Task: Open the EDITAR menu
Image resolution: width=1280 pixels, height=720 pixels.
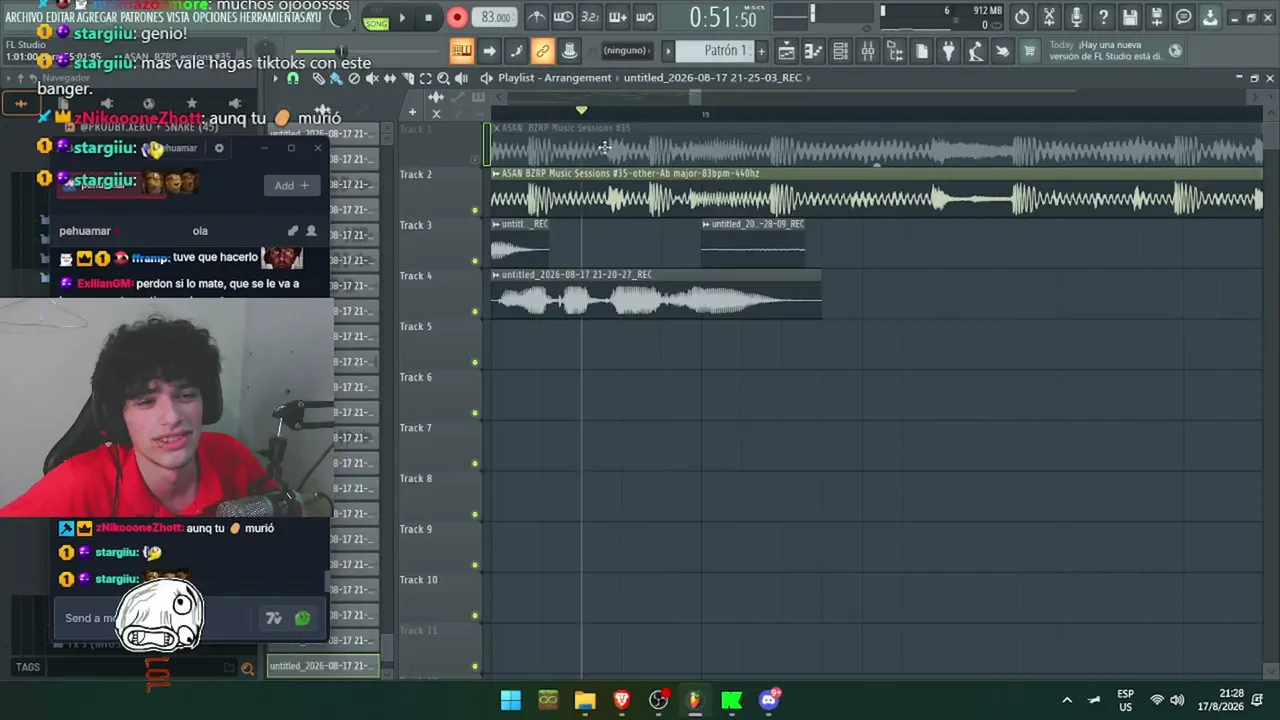Action: (x=62, y=17)
